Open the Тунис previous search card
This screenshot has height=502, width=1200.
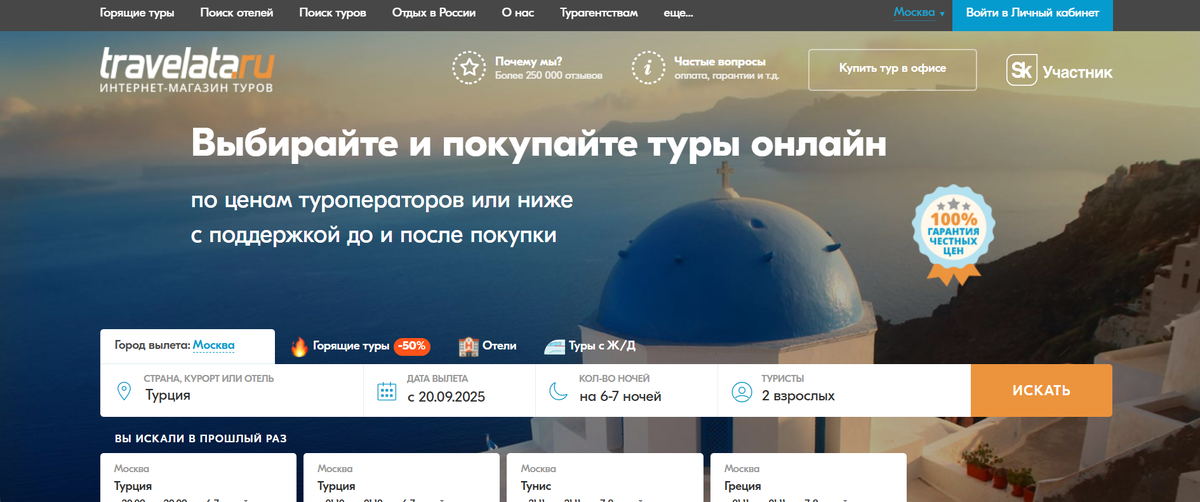(x=605, y=478)
